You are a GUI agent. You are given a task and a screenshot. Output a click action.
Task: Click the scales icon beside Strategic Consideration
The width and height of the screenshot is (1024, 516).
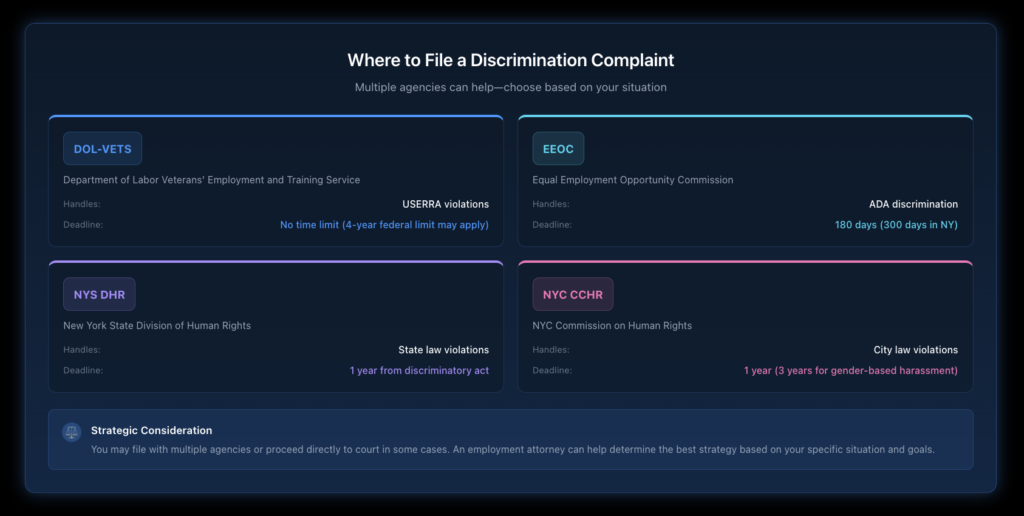click(x=72, y=432)
